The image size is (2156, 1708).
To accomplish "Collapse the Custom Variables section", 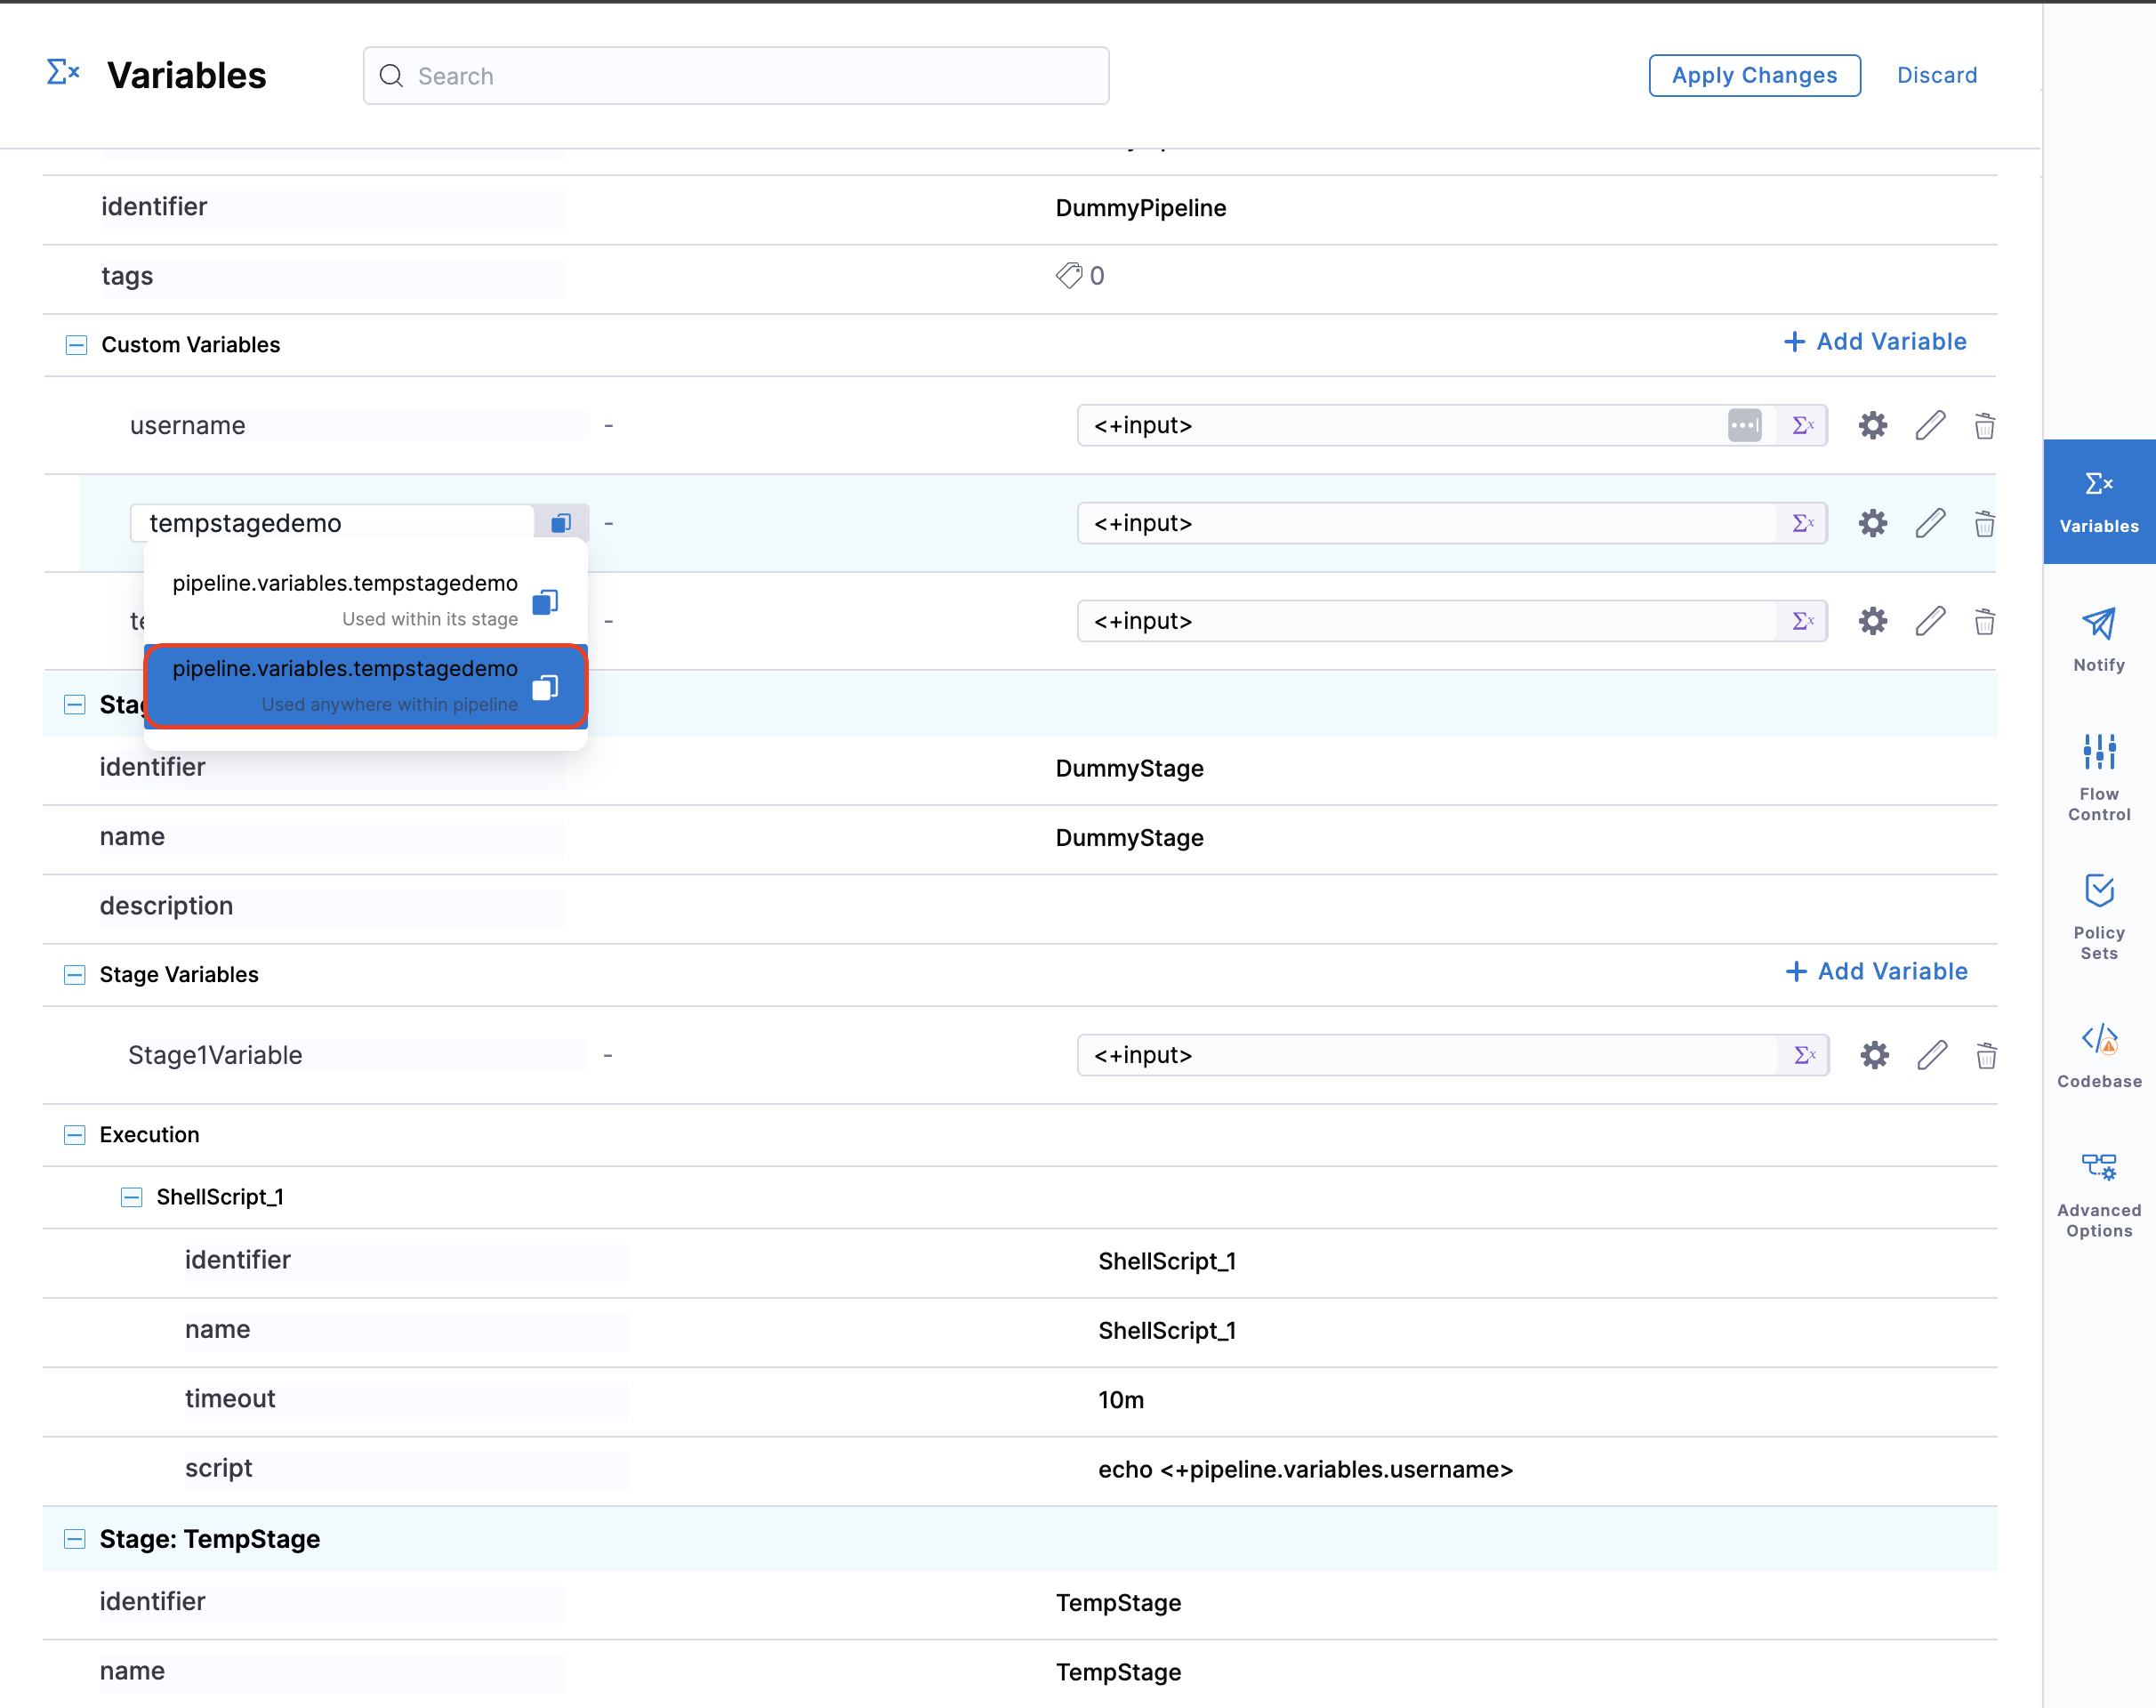I will 76,345.
